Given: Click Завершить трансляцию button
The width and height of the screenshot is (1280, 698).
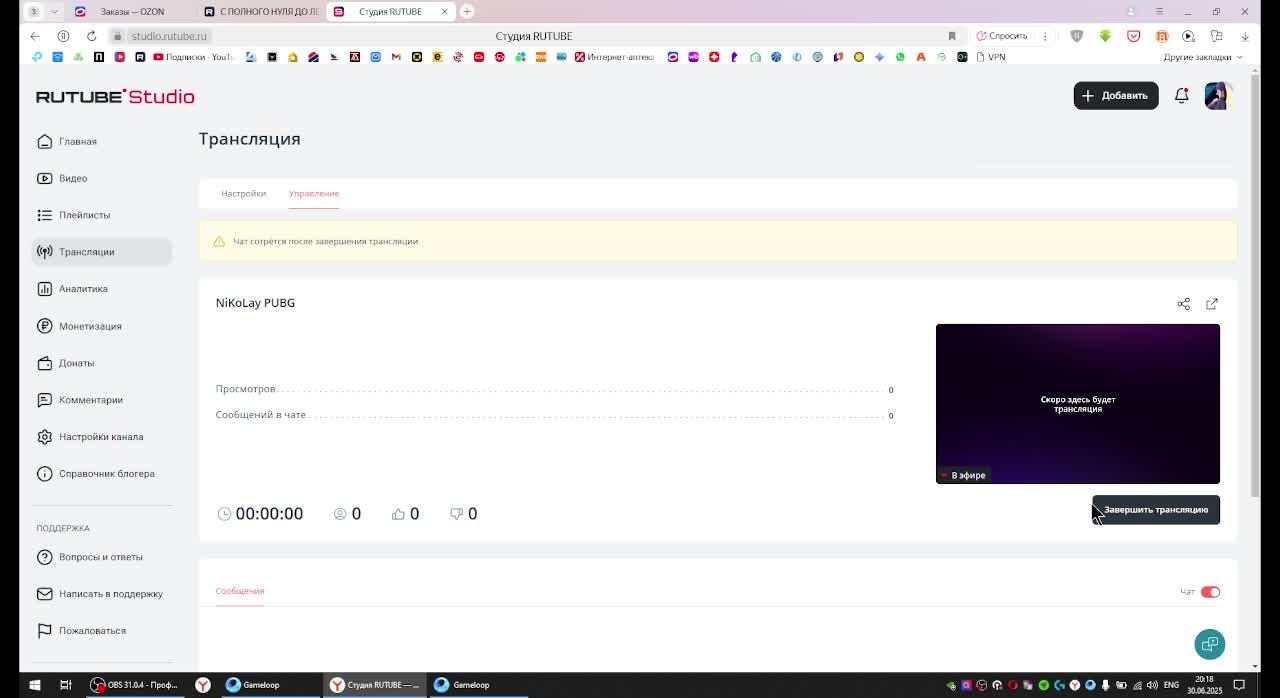Looking at the screenshot, I should tap(1156, 510).
